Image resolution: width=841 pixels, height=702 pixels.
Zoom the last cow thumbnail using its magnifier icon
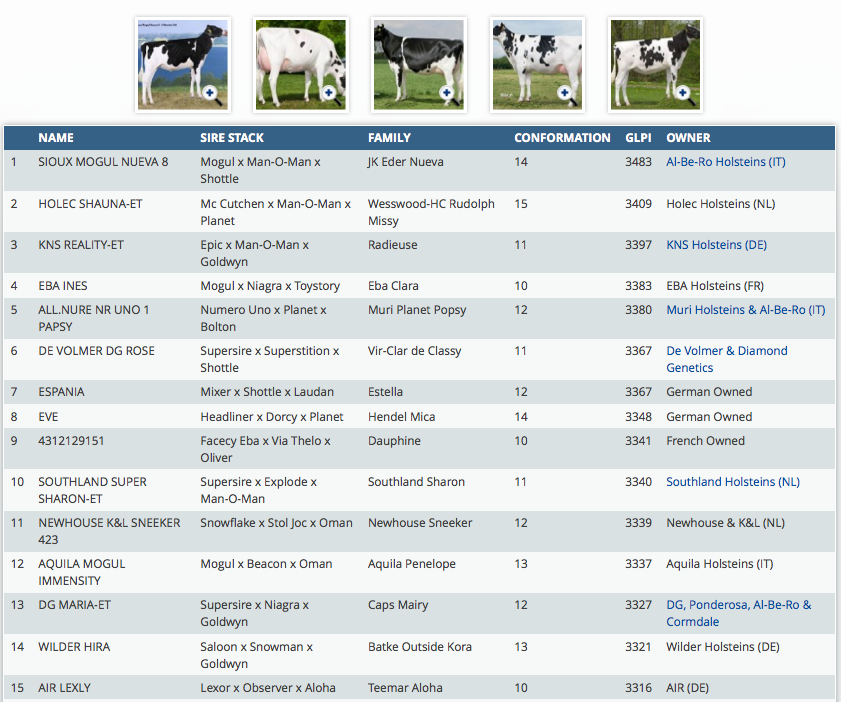point(683,93)
